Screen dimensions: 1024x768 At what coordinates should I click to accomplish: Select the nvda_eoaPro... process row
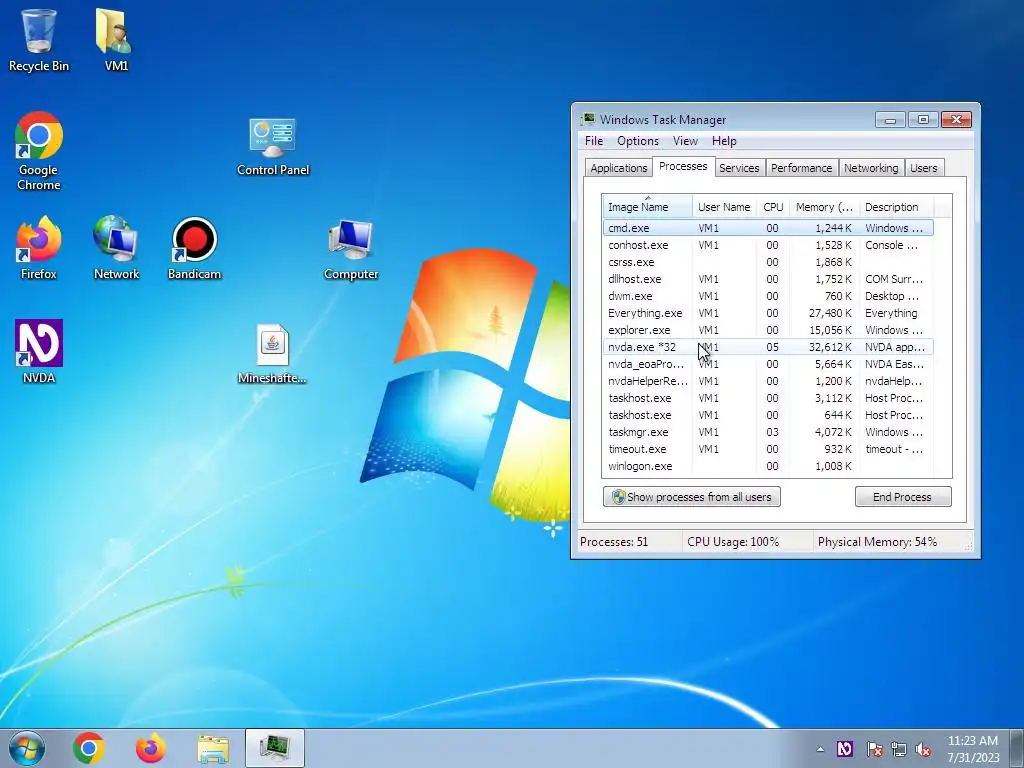768,364
